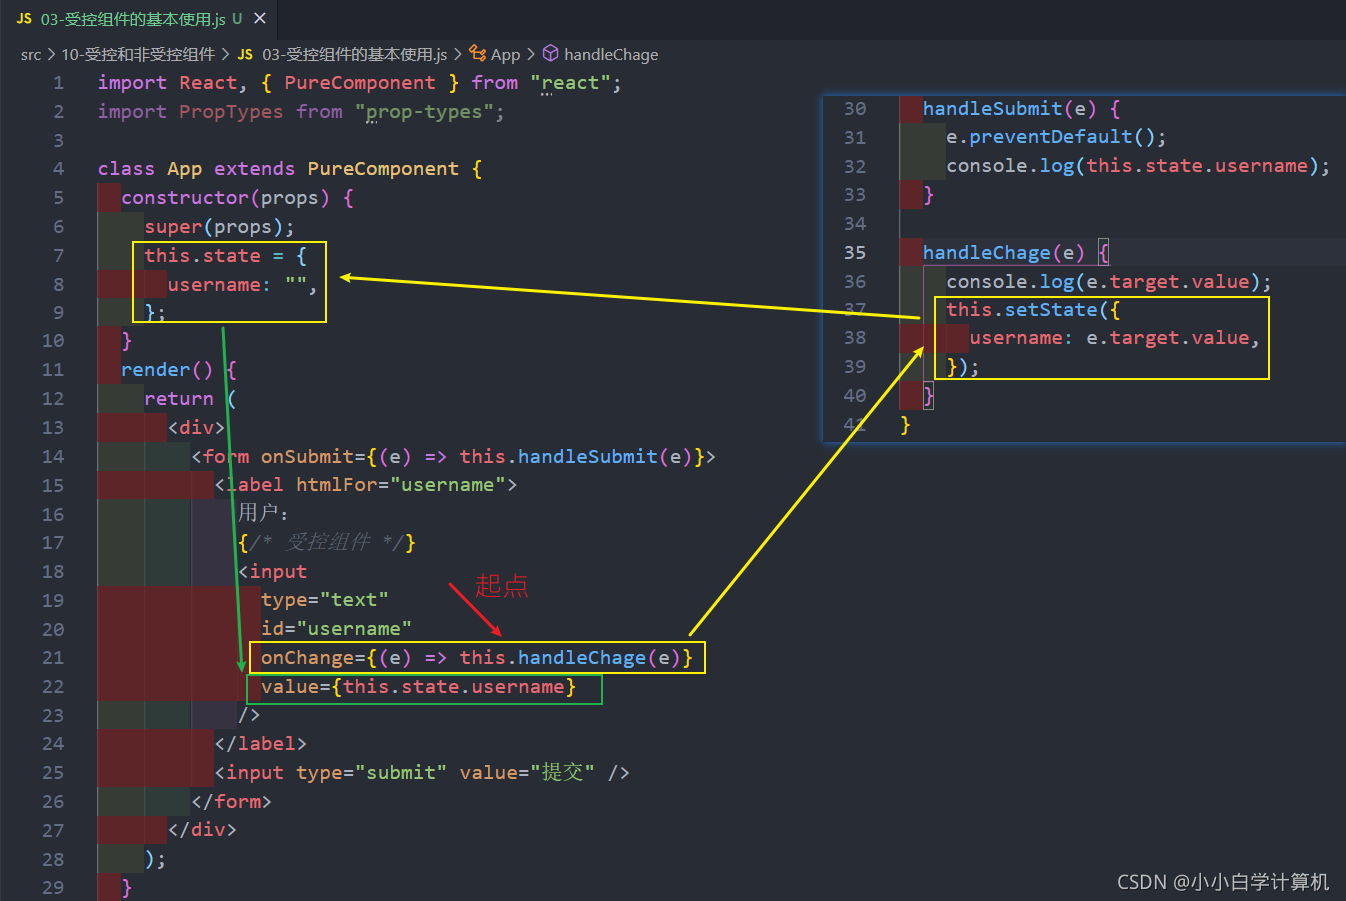Screen dimensions: 1346x901
Task: Select the 03-受控组件的基本使用.js editor tab
Action: point(138,19)
